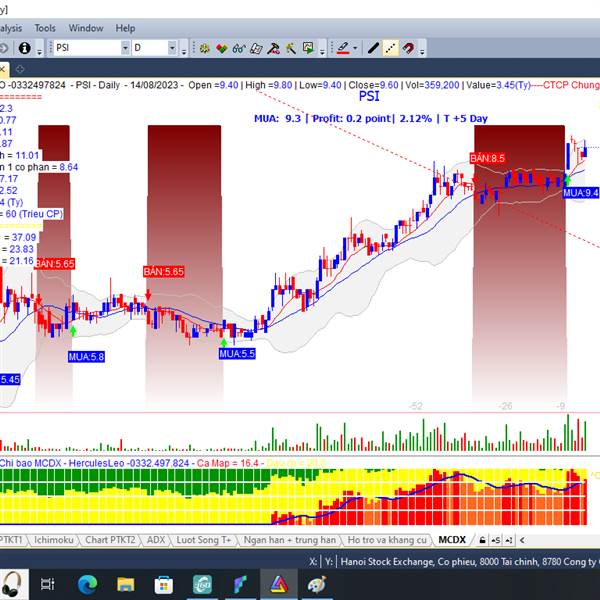The height and width of the screenshot is (600, 600).
Task: Click the red-green hearts icon
Action: 222,48
